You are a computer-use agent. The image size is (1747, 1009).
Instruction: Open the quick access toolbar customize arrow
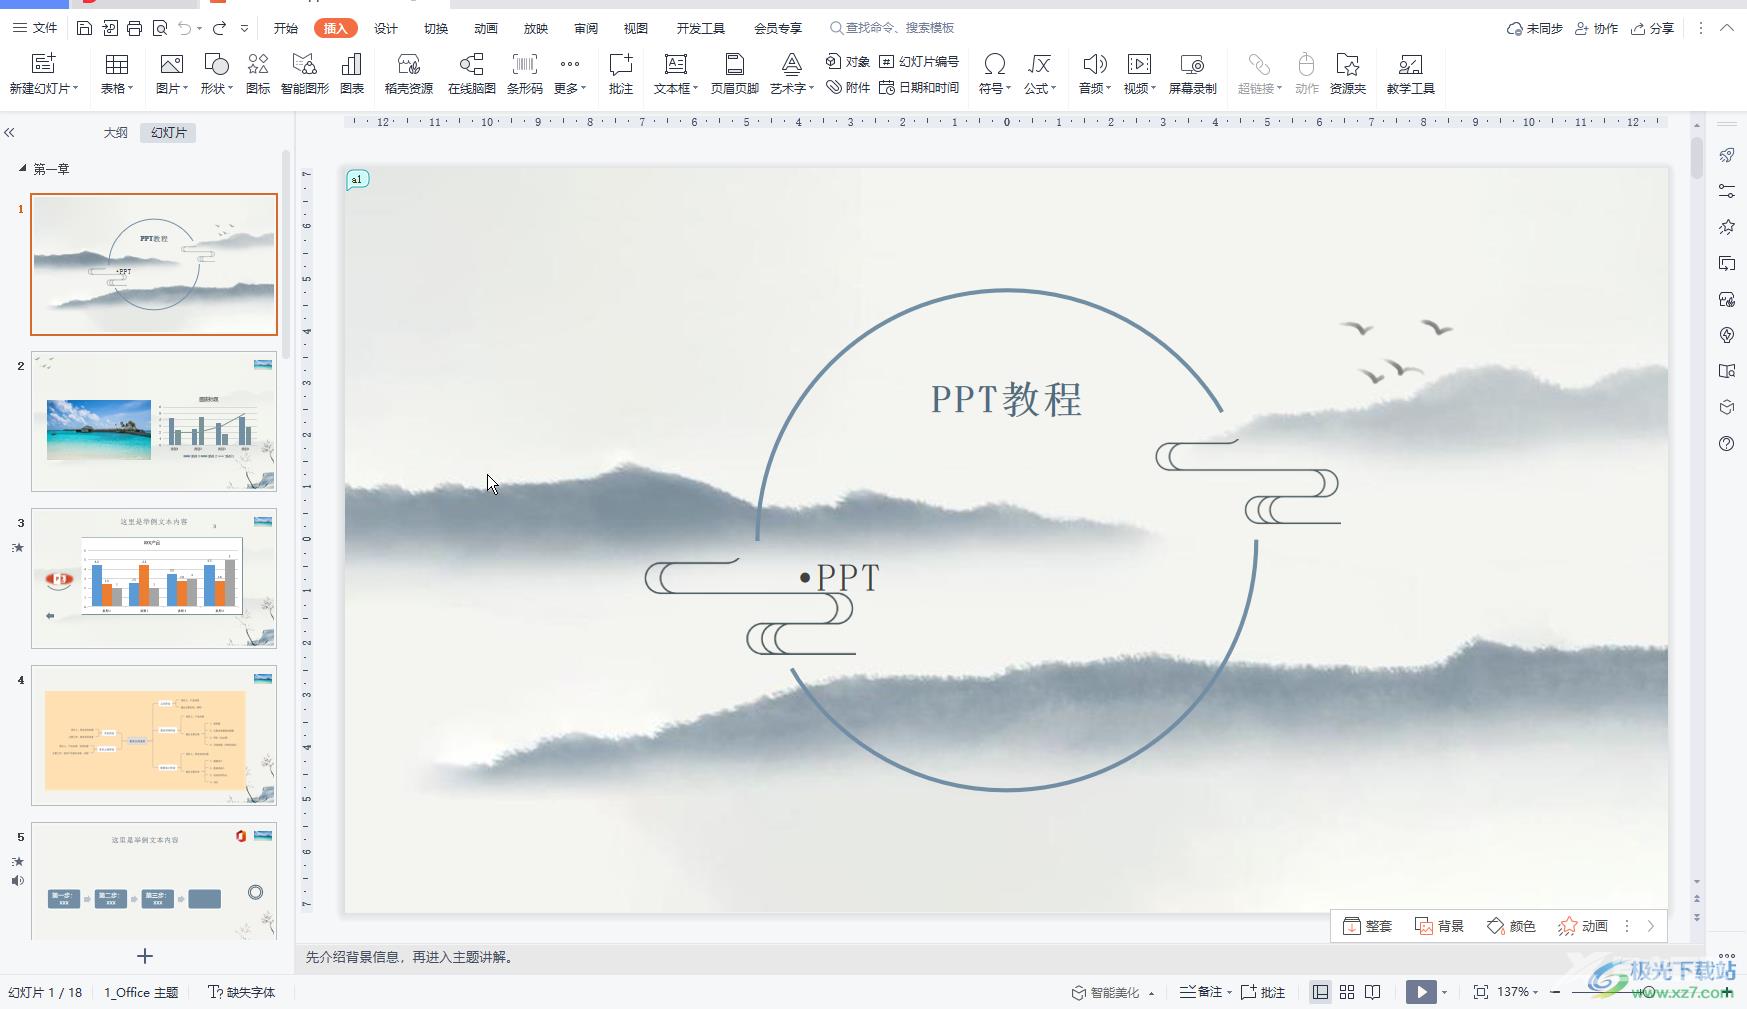(x=244, y=28)
